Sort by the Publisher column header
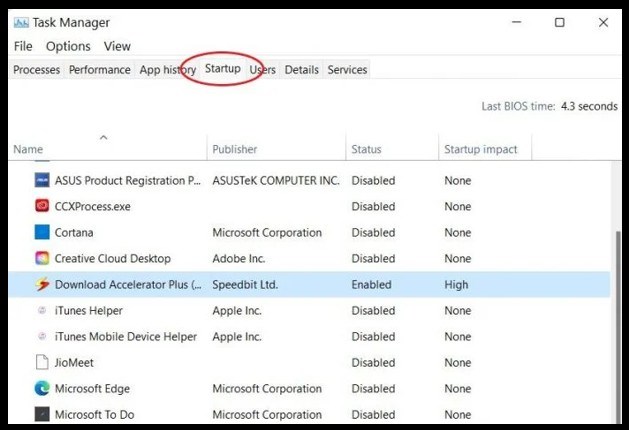This screenshot has width=629, height=430. pyautogui.click(x=276, y=149)
